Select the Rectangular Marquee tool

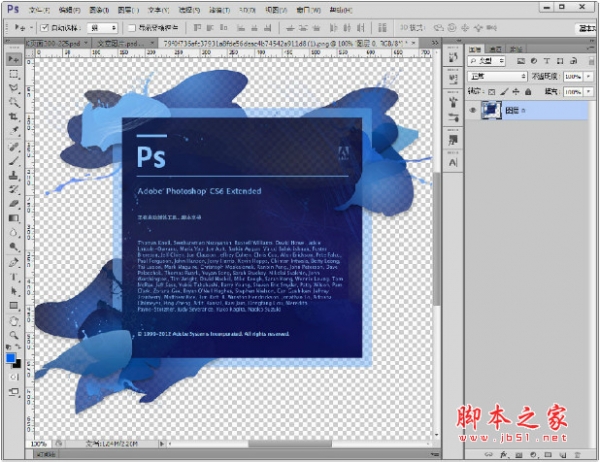[14, 74]
